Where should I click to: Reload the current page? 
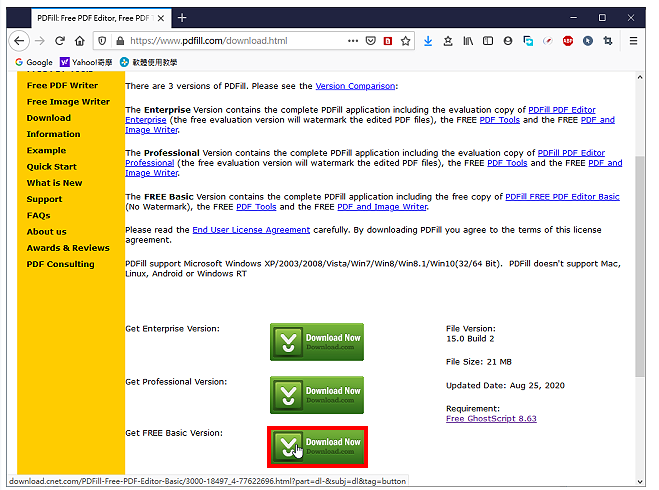60,41
